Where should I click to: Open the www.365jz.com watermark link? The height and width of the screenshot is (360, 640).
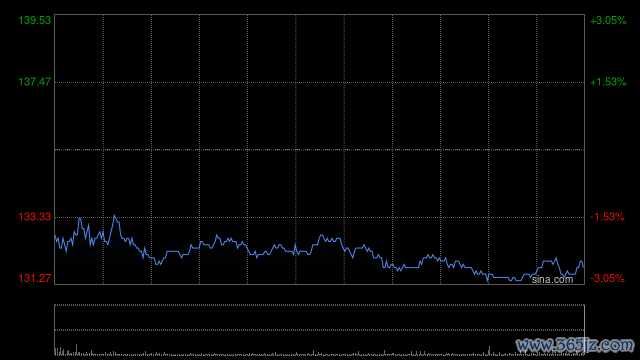tap(575, 345)
